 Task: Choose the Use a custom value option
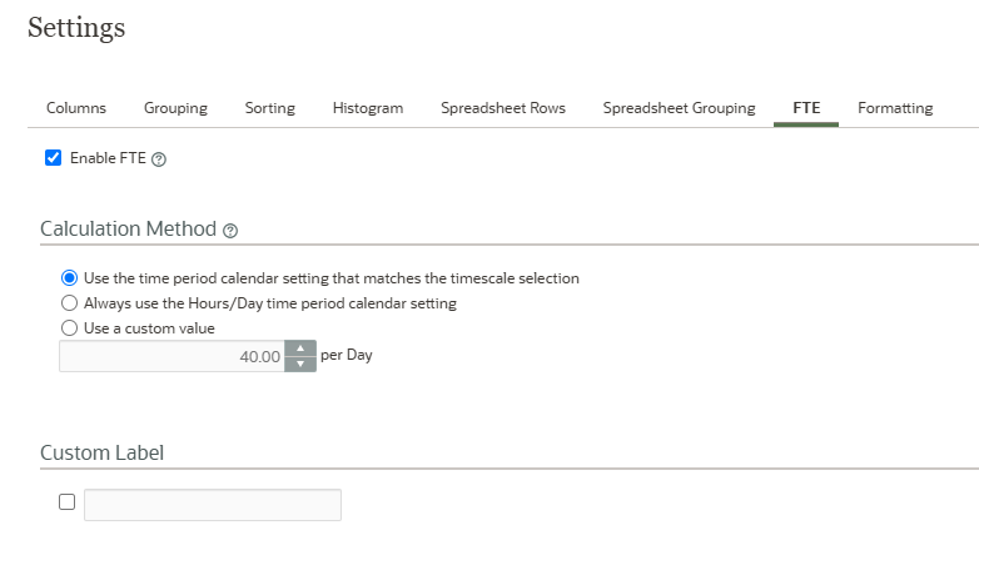(69, 328)
